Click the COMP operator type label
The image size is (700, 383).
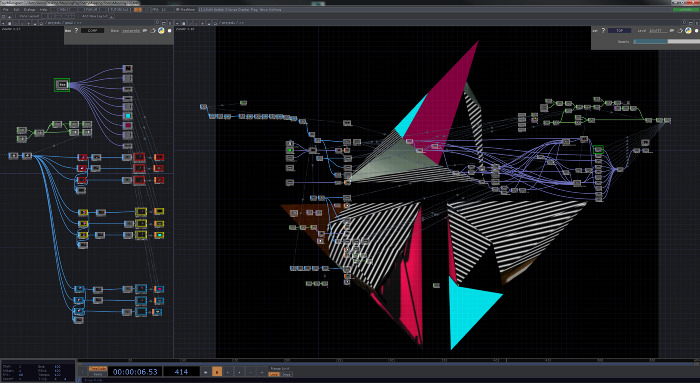92,30
